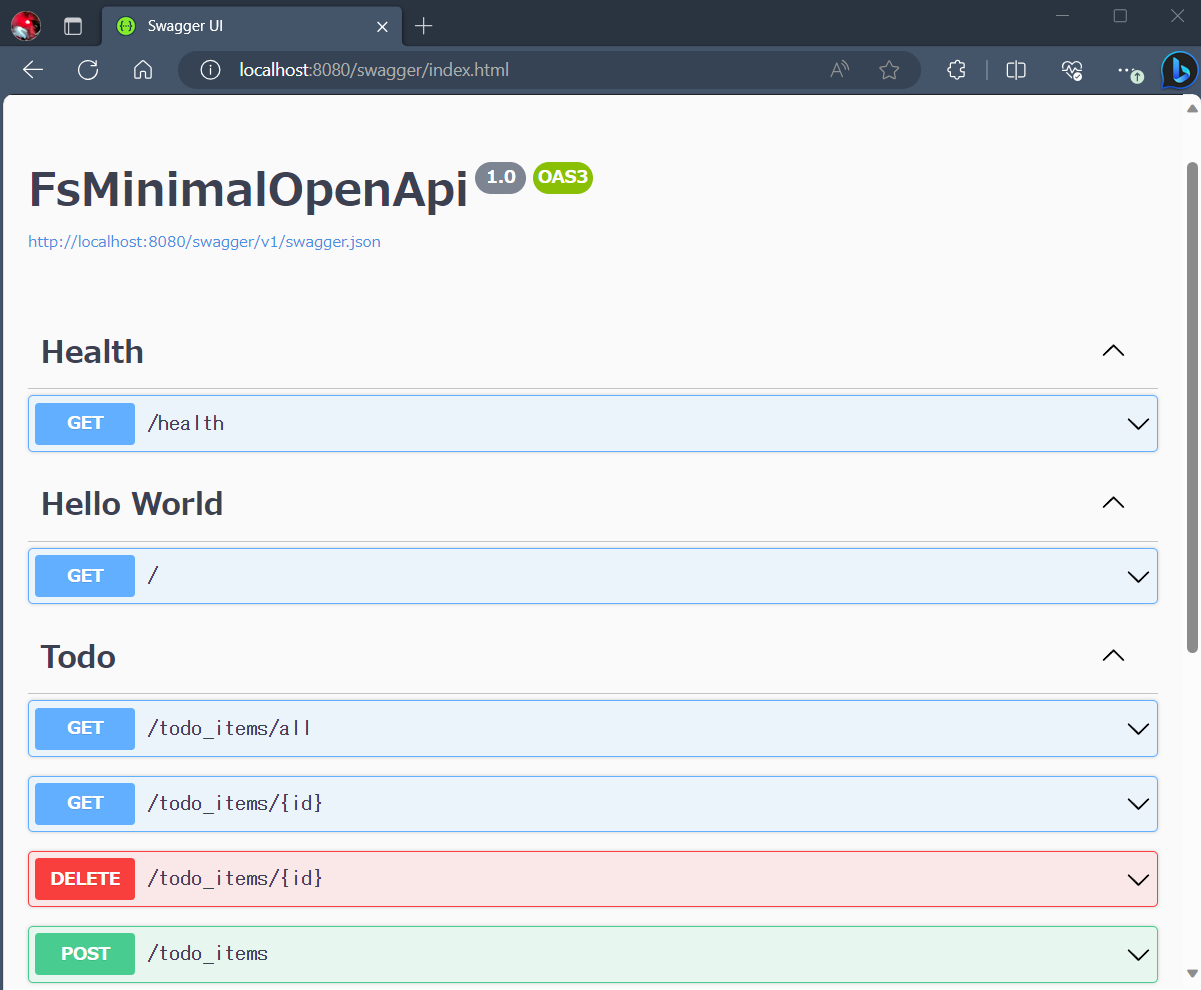Expand GET /todo_items/{id} operation arrow
Image resolution: width=1201 pixels, height=990 pixels.
click(x=1138, y=803)
